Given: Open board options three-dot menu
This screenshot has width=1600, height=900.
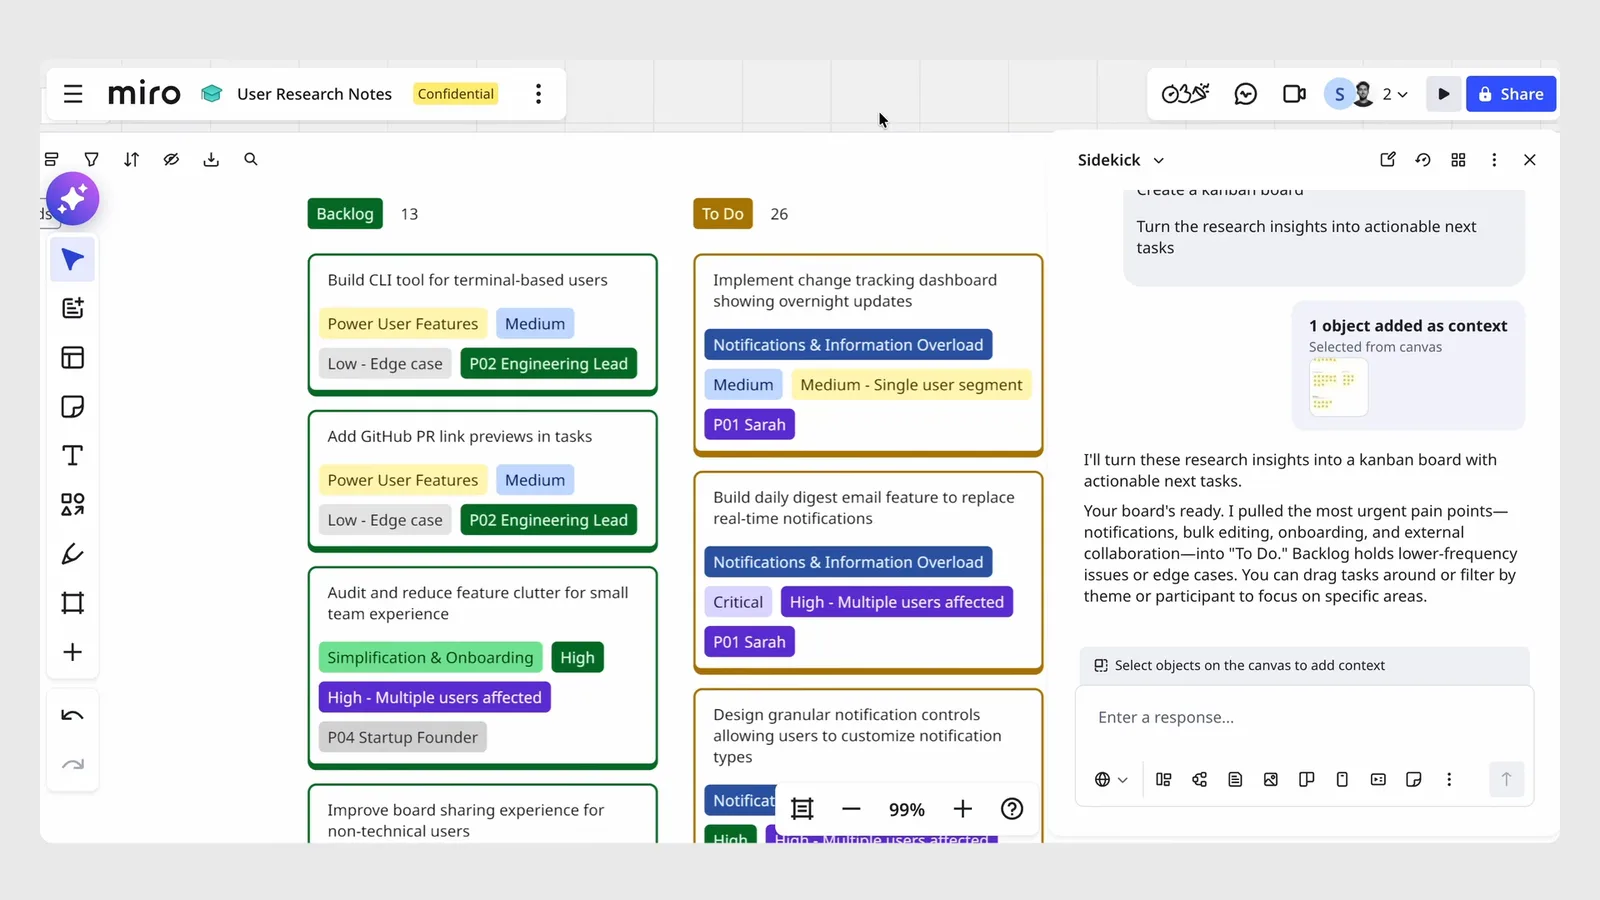Looking at the screenshot, I should tap(538, 94).
